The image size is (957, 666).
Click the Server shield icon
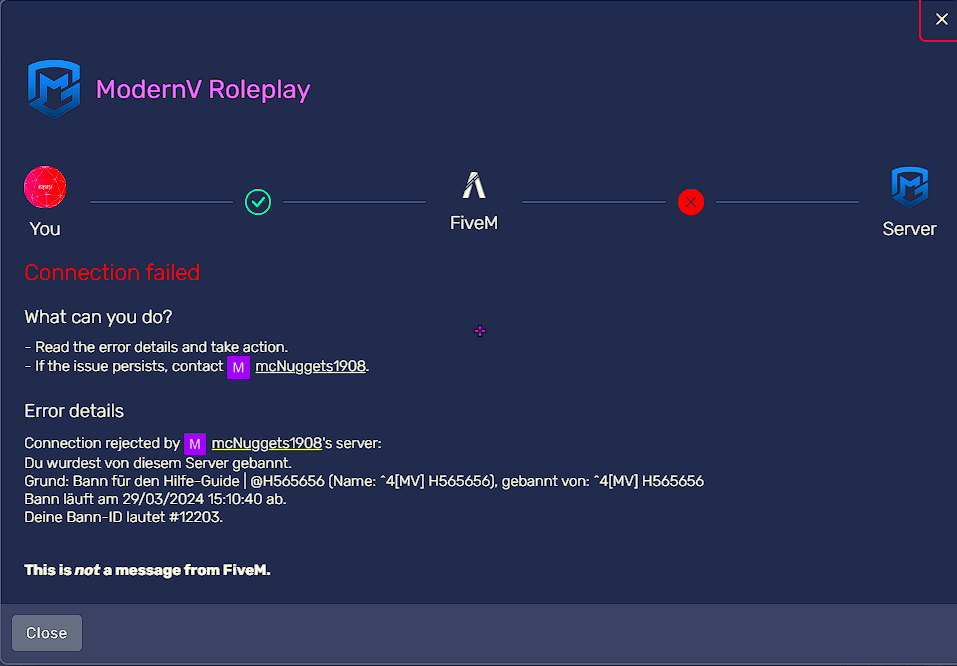tap(909, 187)
